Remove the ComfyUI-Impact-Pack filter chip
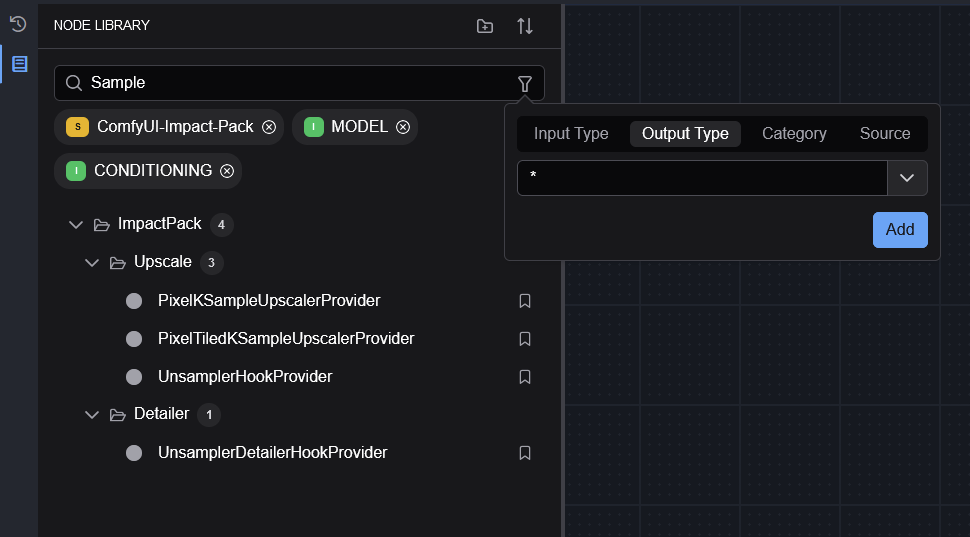Image resolution: width=970 pixels, height=537 pixels. pyautogui.click(x=269, y=127)
